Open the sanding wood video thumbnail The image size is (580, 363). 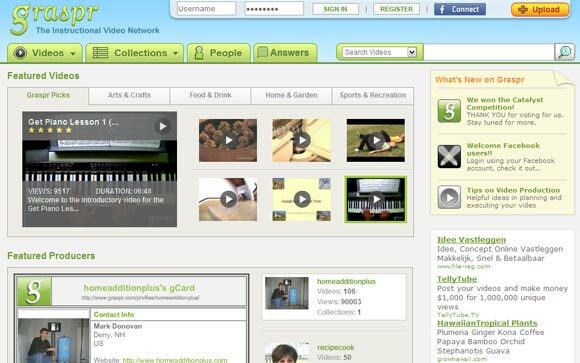point(228,199)
